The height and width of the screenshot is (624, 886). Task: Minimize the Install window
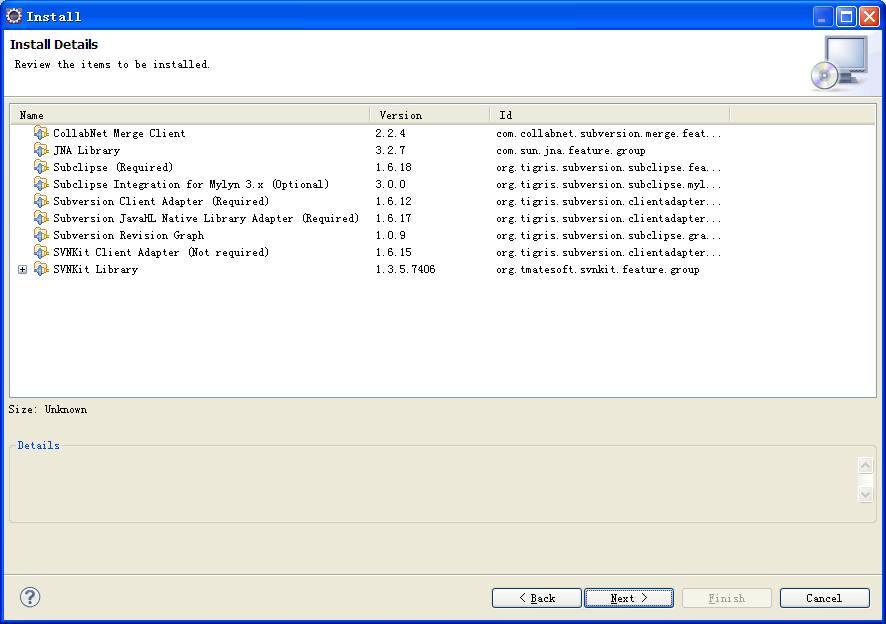pyautogui.click(x=822, y=16)
